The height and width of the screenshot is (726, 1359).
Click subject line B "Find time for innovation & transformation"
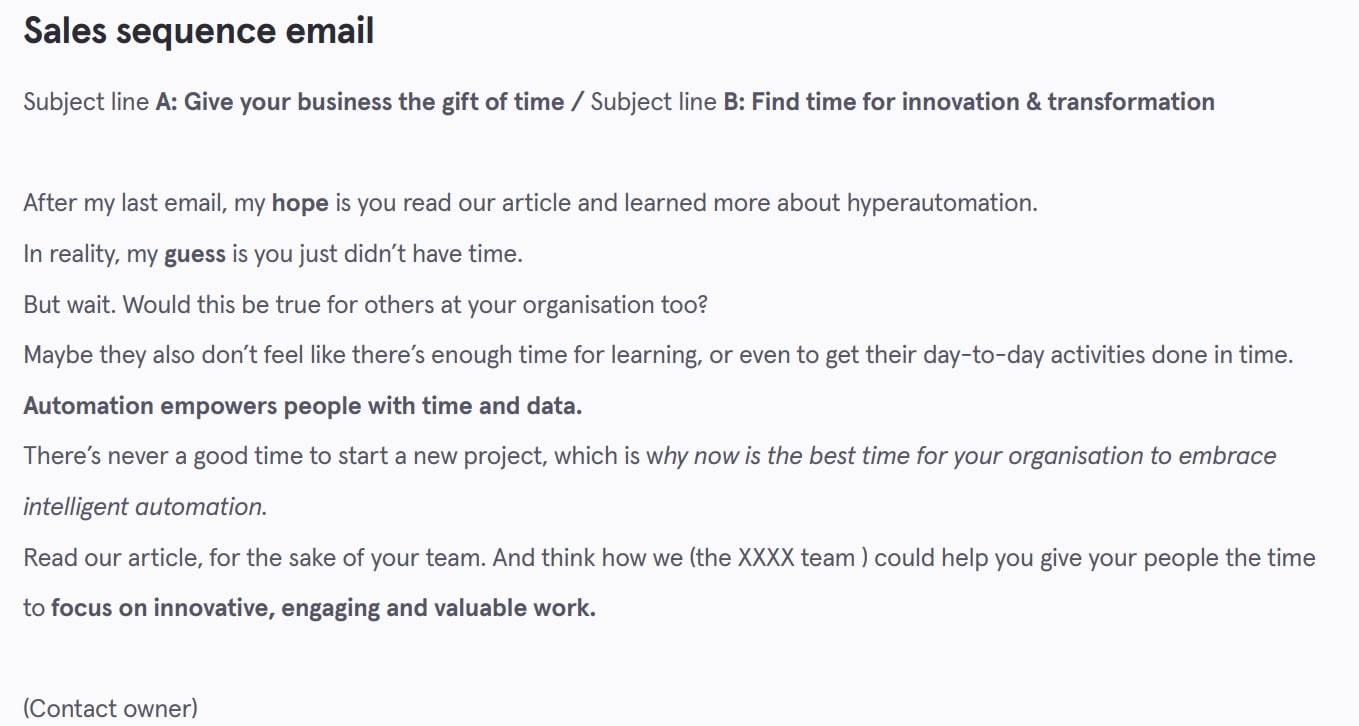[x=983, y=102]
